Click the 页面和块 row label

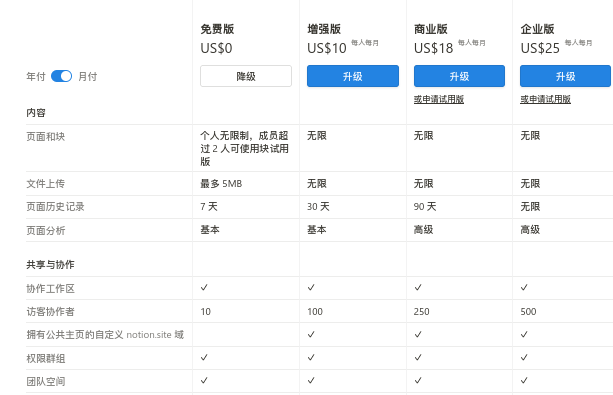coord(45,136)
